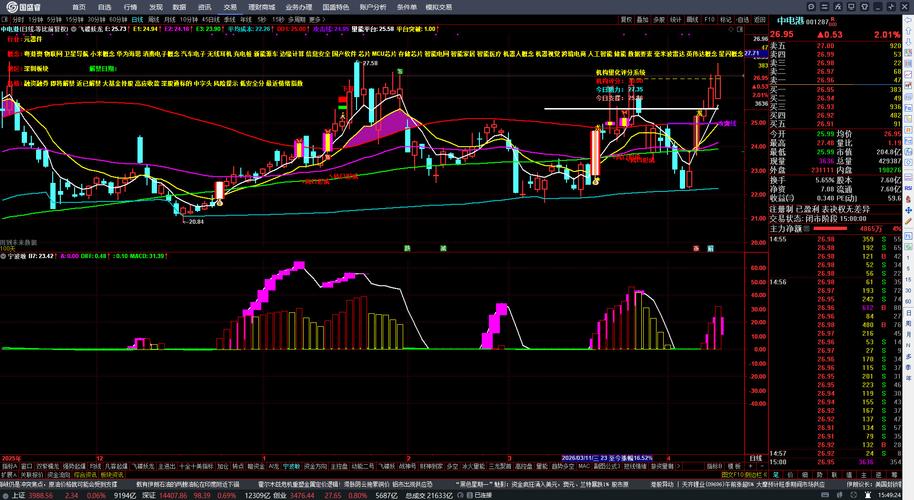Click 多股 toolbar button
Viewport: 914px width, 500px height.
click(x=659, y=19)
